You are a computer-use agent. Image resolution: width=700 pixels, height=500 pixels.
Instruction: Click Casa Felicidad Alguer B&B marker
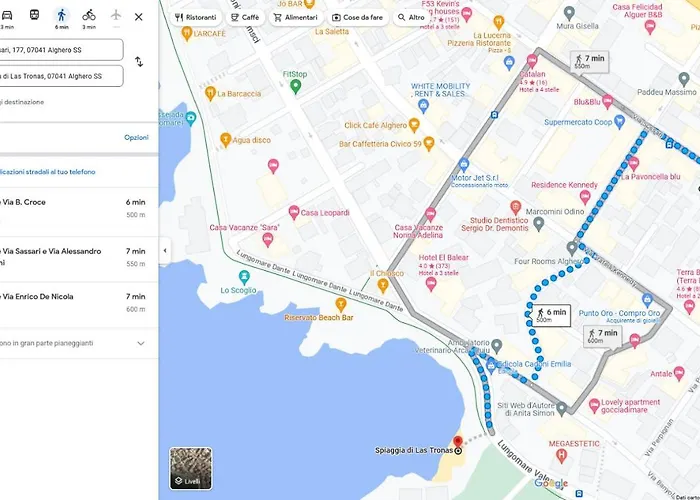(x=650, y=27)
